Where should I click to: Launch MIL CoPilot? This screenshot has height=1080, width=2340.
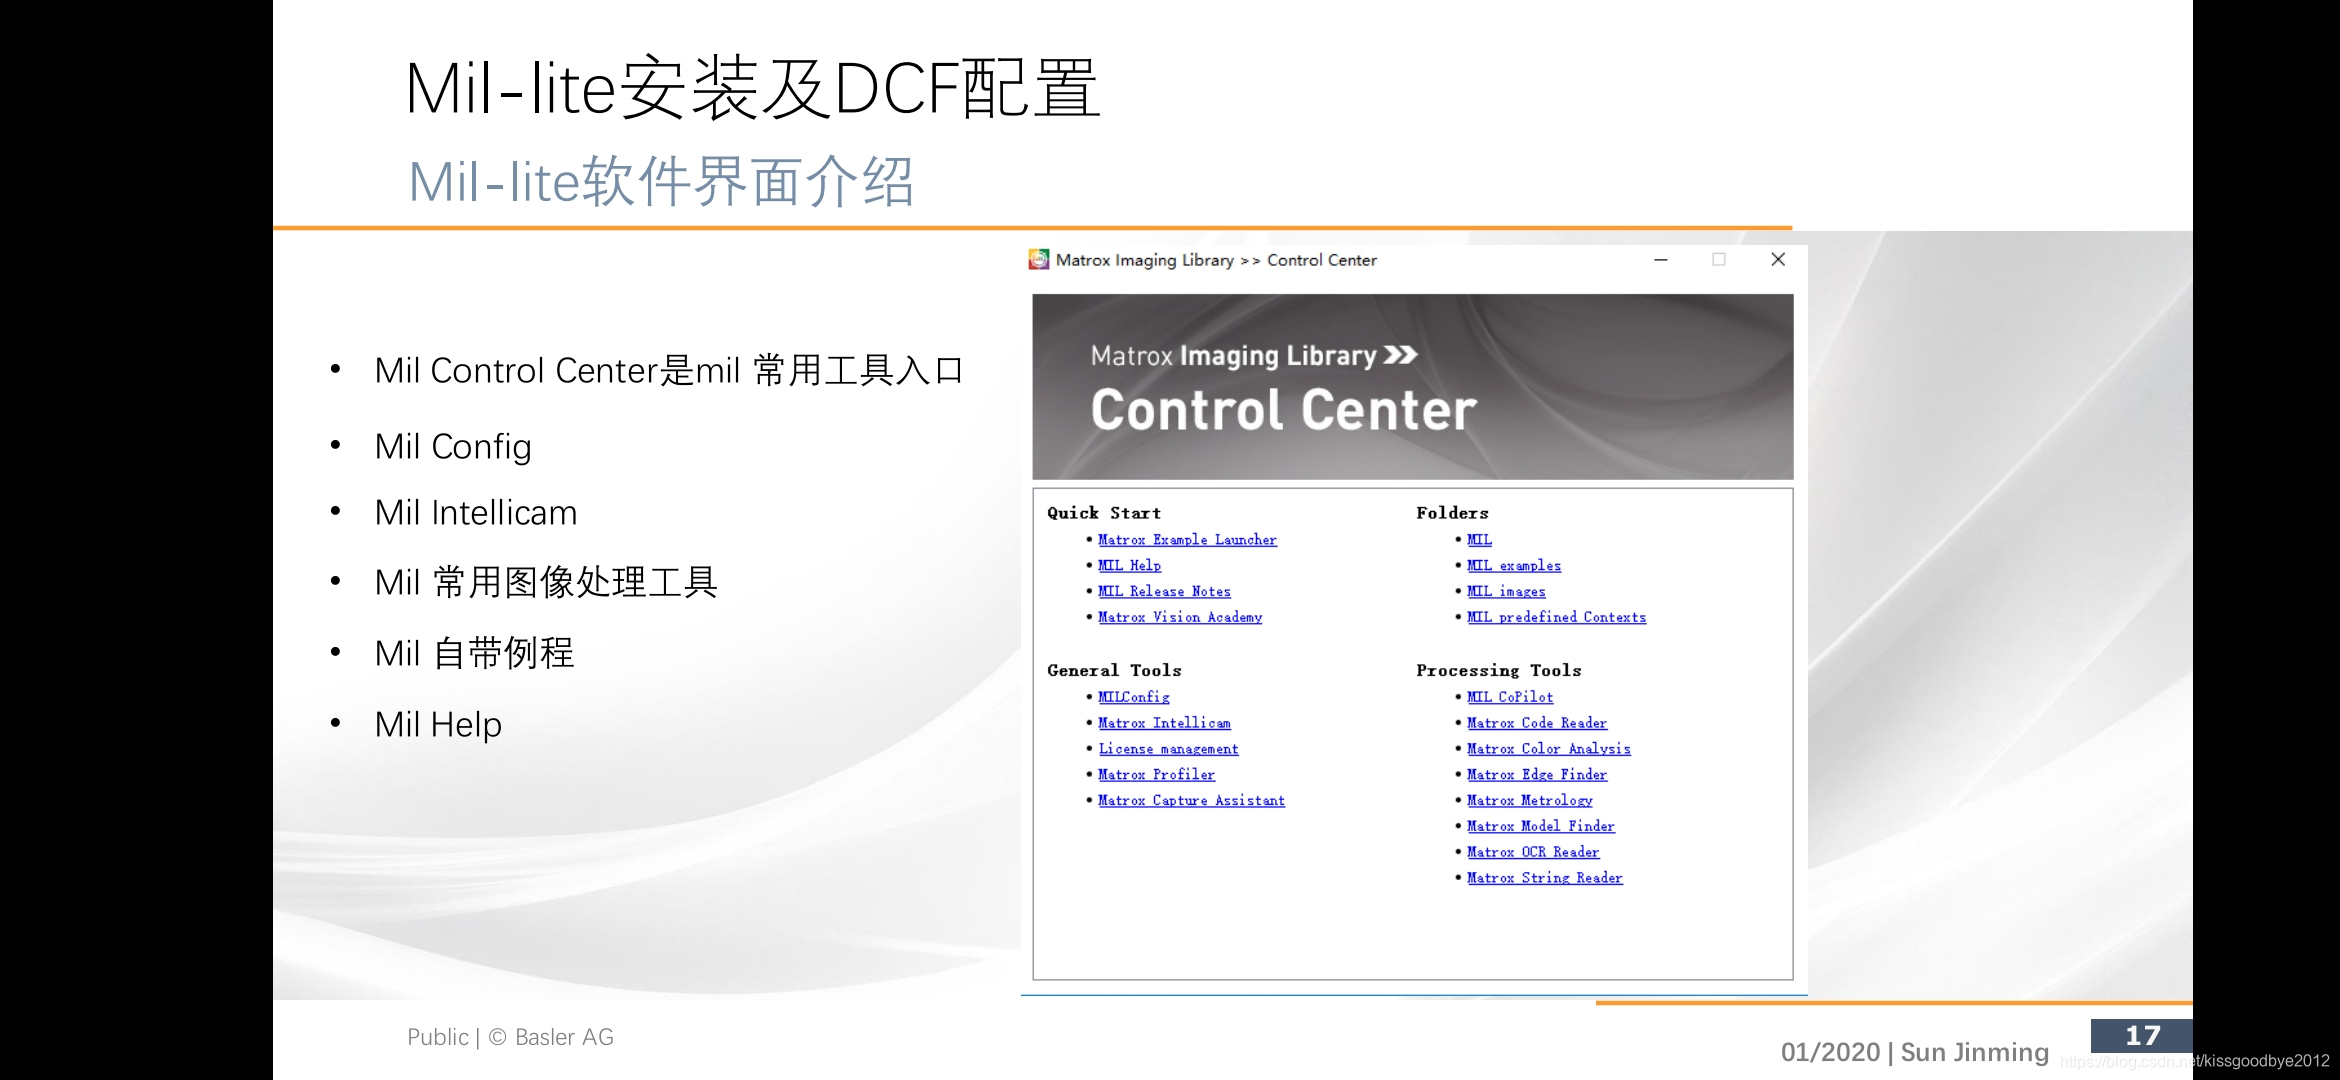tap(1508, 697)
